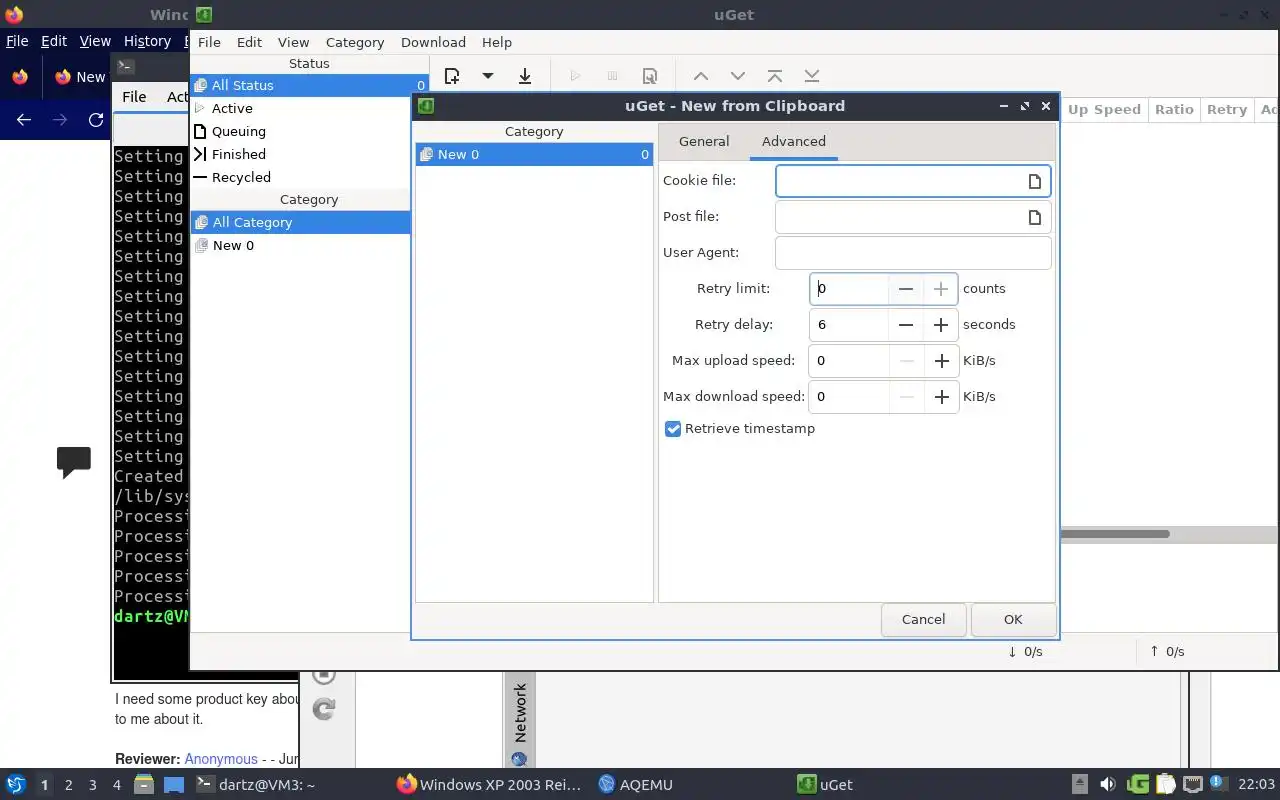Open the start menu icon in taskbar
Viewport: 1280px width, 800px height.
click(x=16, y=784)
